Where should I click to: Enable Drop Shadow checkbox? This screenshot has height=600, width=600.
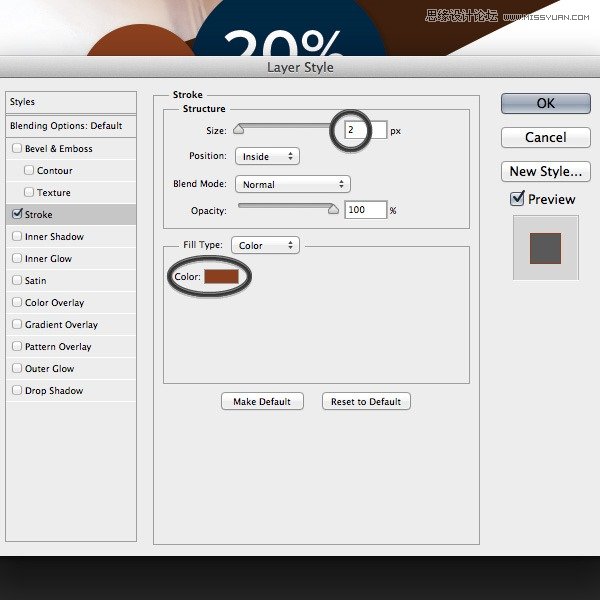pyautogui.click(x=17, y=390)
